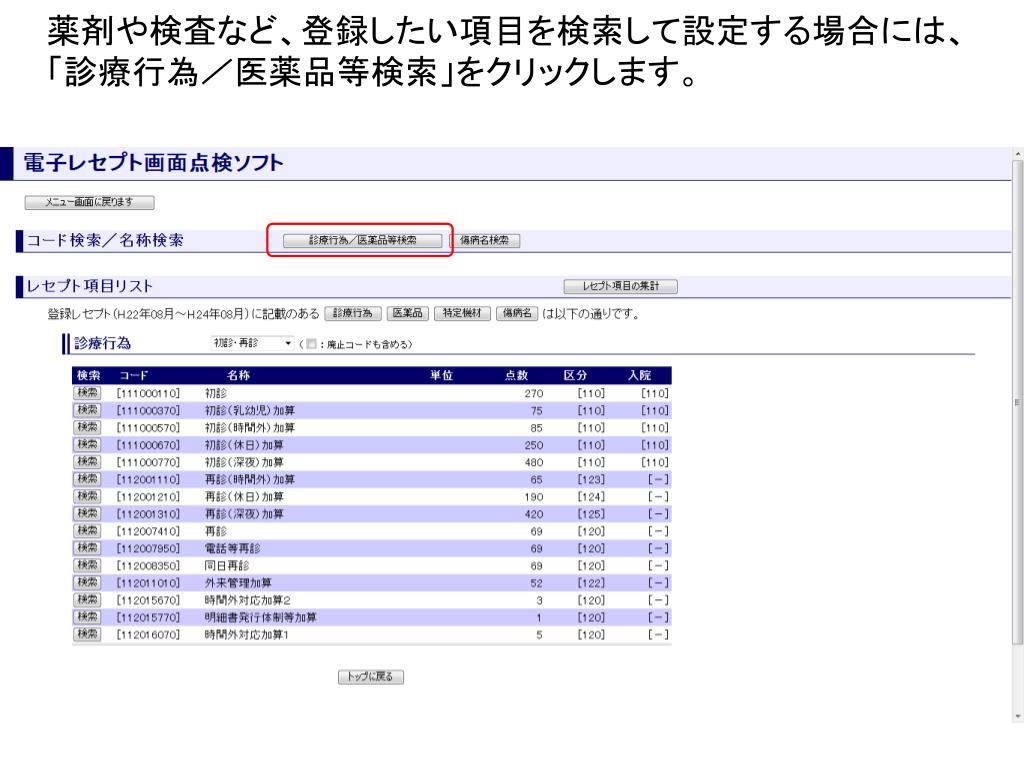Viewport: 1024px width, 768px height.
Task: Select the 診療行為 category button
Action: [352, 314]
